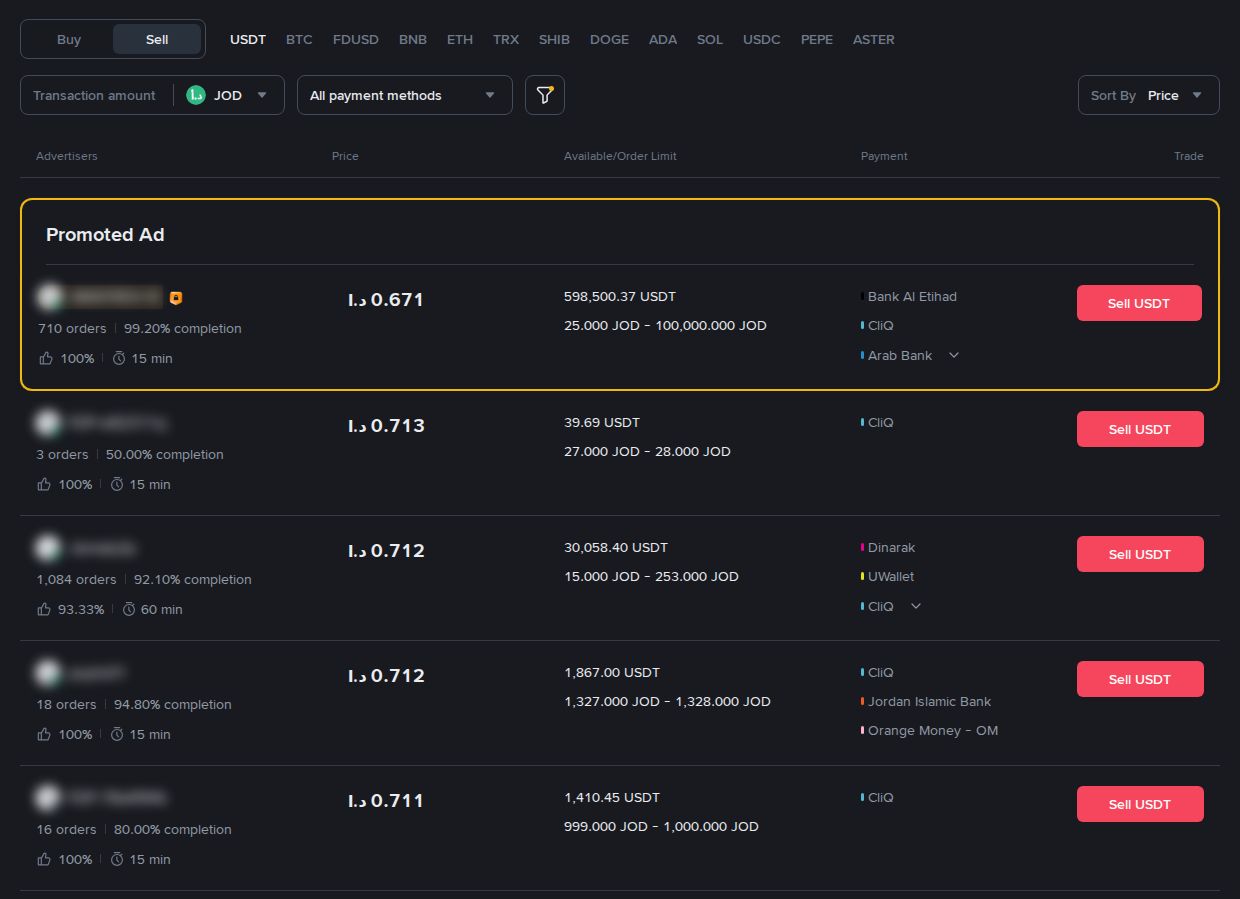Click the 598,500.37 USDT available amount
Image resolution: width=1240 pixels, height=899 pixels.
click(x=620, y=297)
